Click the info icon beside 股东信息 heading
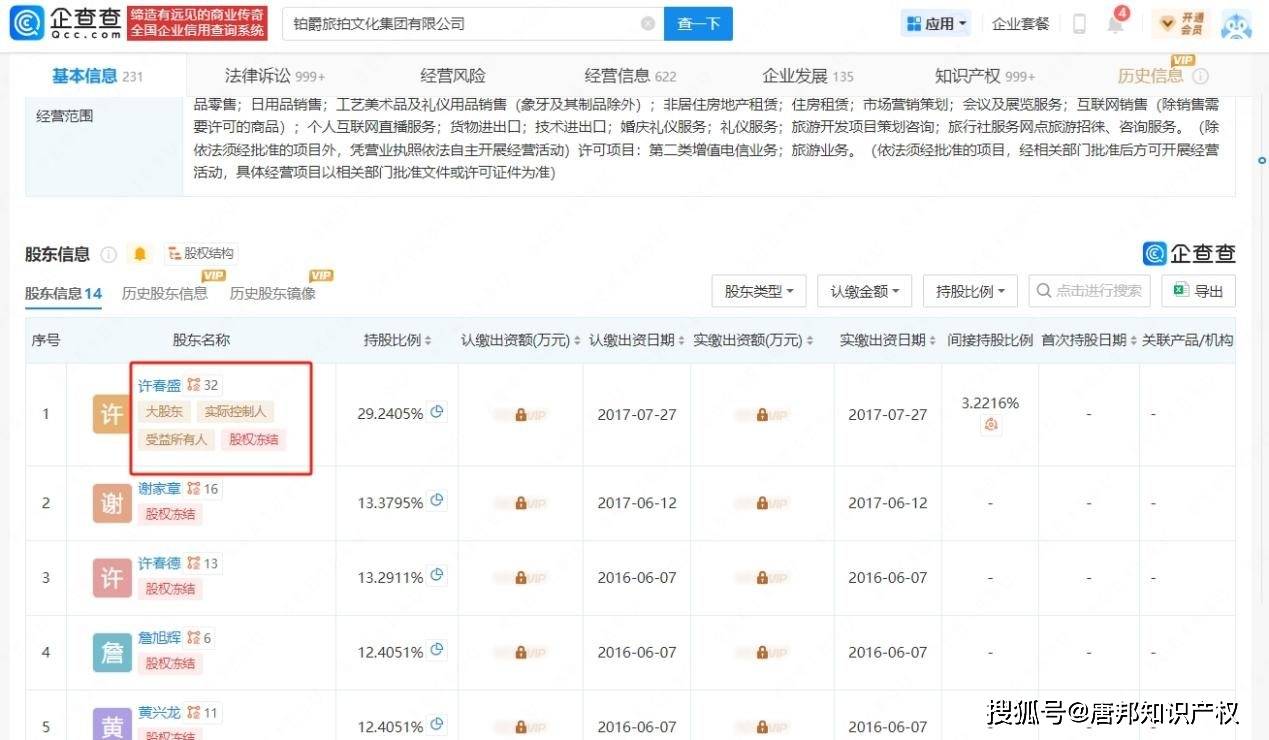The width and height of the screenshot is (1269, 740). [109, 254]
